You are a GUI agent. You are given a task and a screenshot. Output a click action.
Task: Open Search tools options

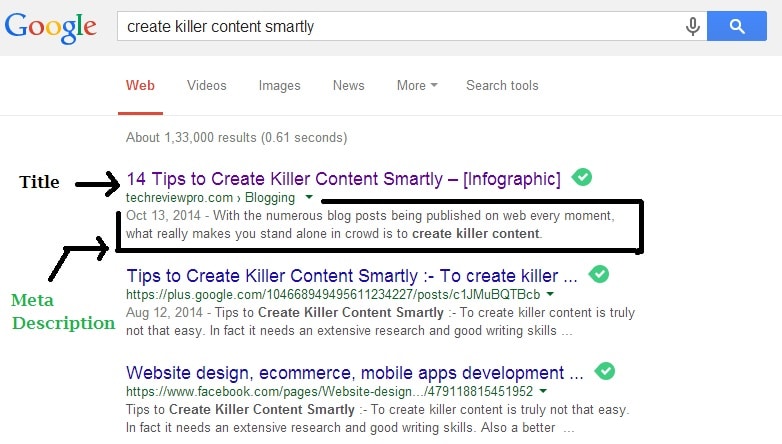pos(502,85)
